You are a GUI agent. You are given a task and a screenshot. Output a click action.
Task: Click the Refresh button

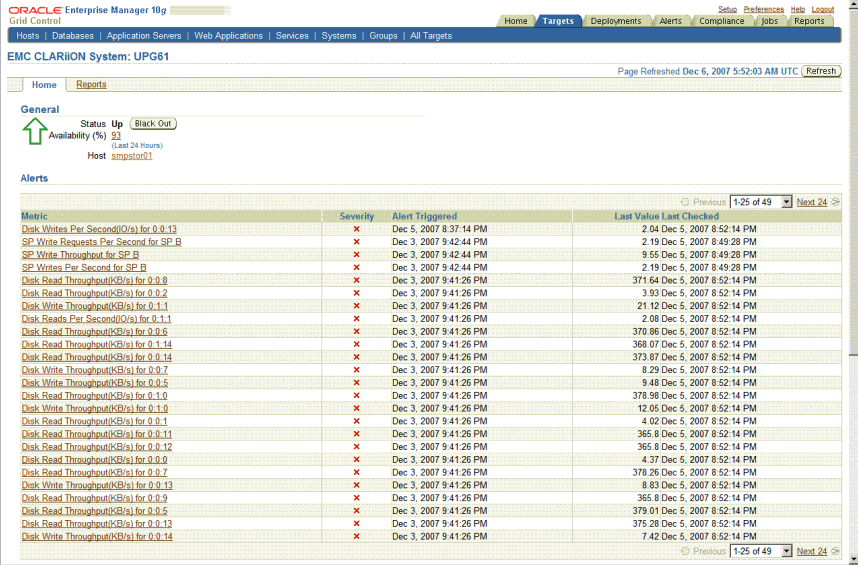point(821,71)
